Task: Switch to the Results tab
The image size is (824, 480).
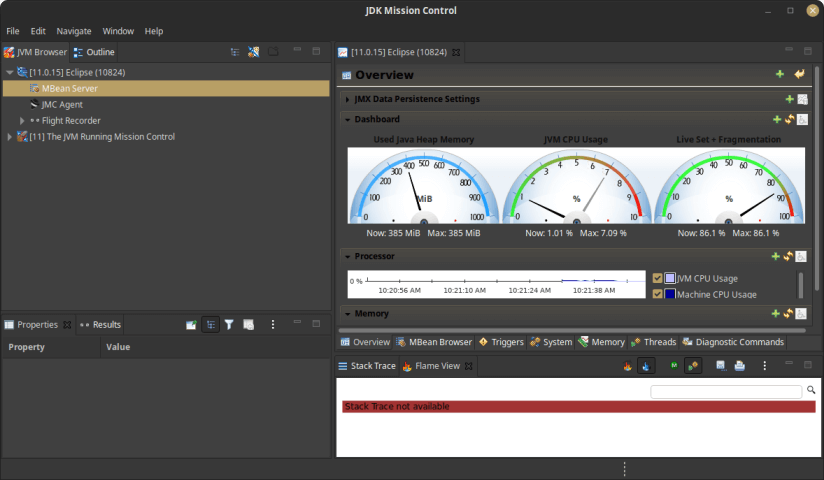Action: [x=101, y=325]
